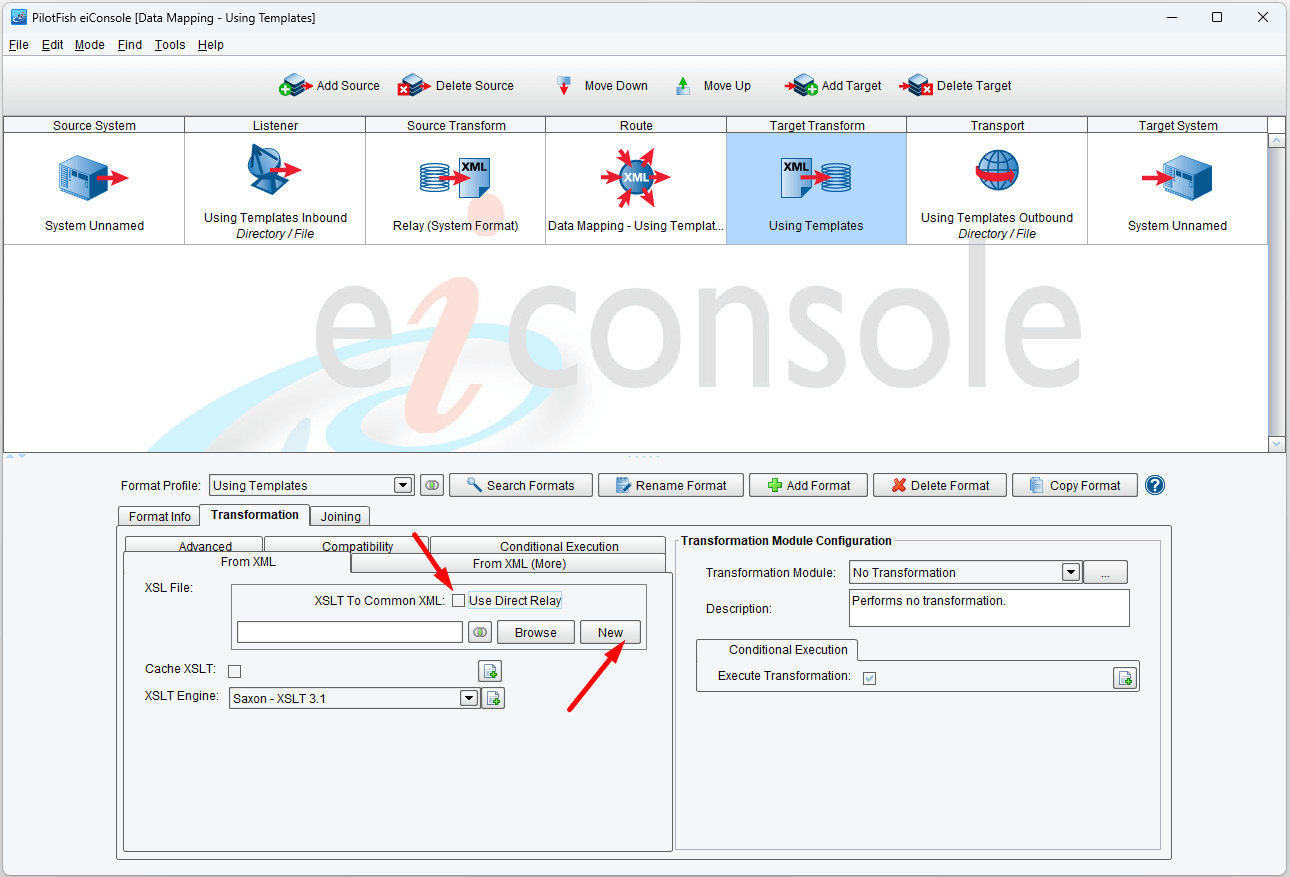1290x877 pixels.
Task: Select the Target System server icon
Action: [1177, 179]
